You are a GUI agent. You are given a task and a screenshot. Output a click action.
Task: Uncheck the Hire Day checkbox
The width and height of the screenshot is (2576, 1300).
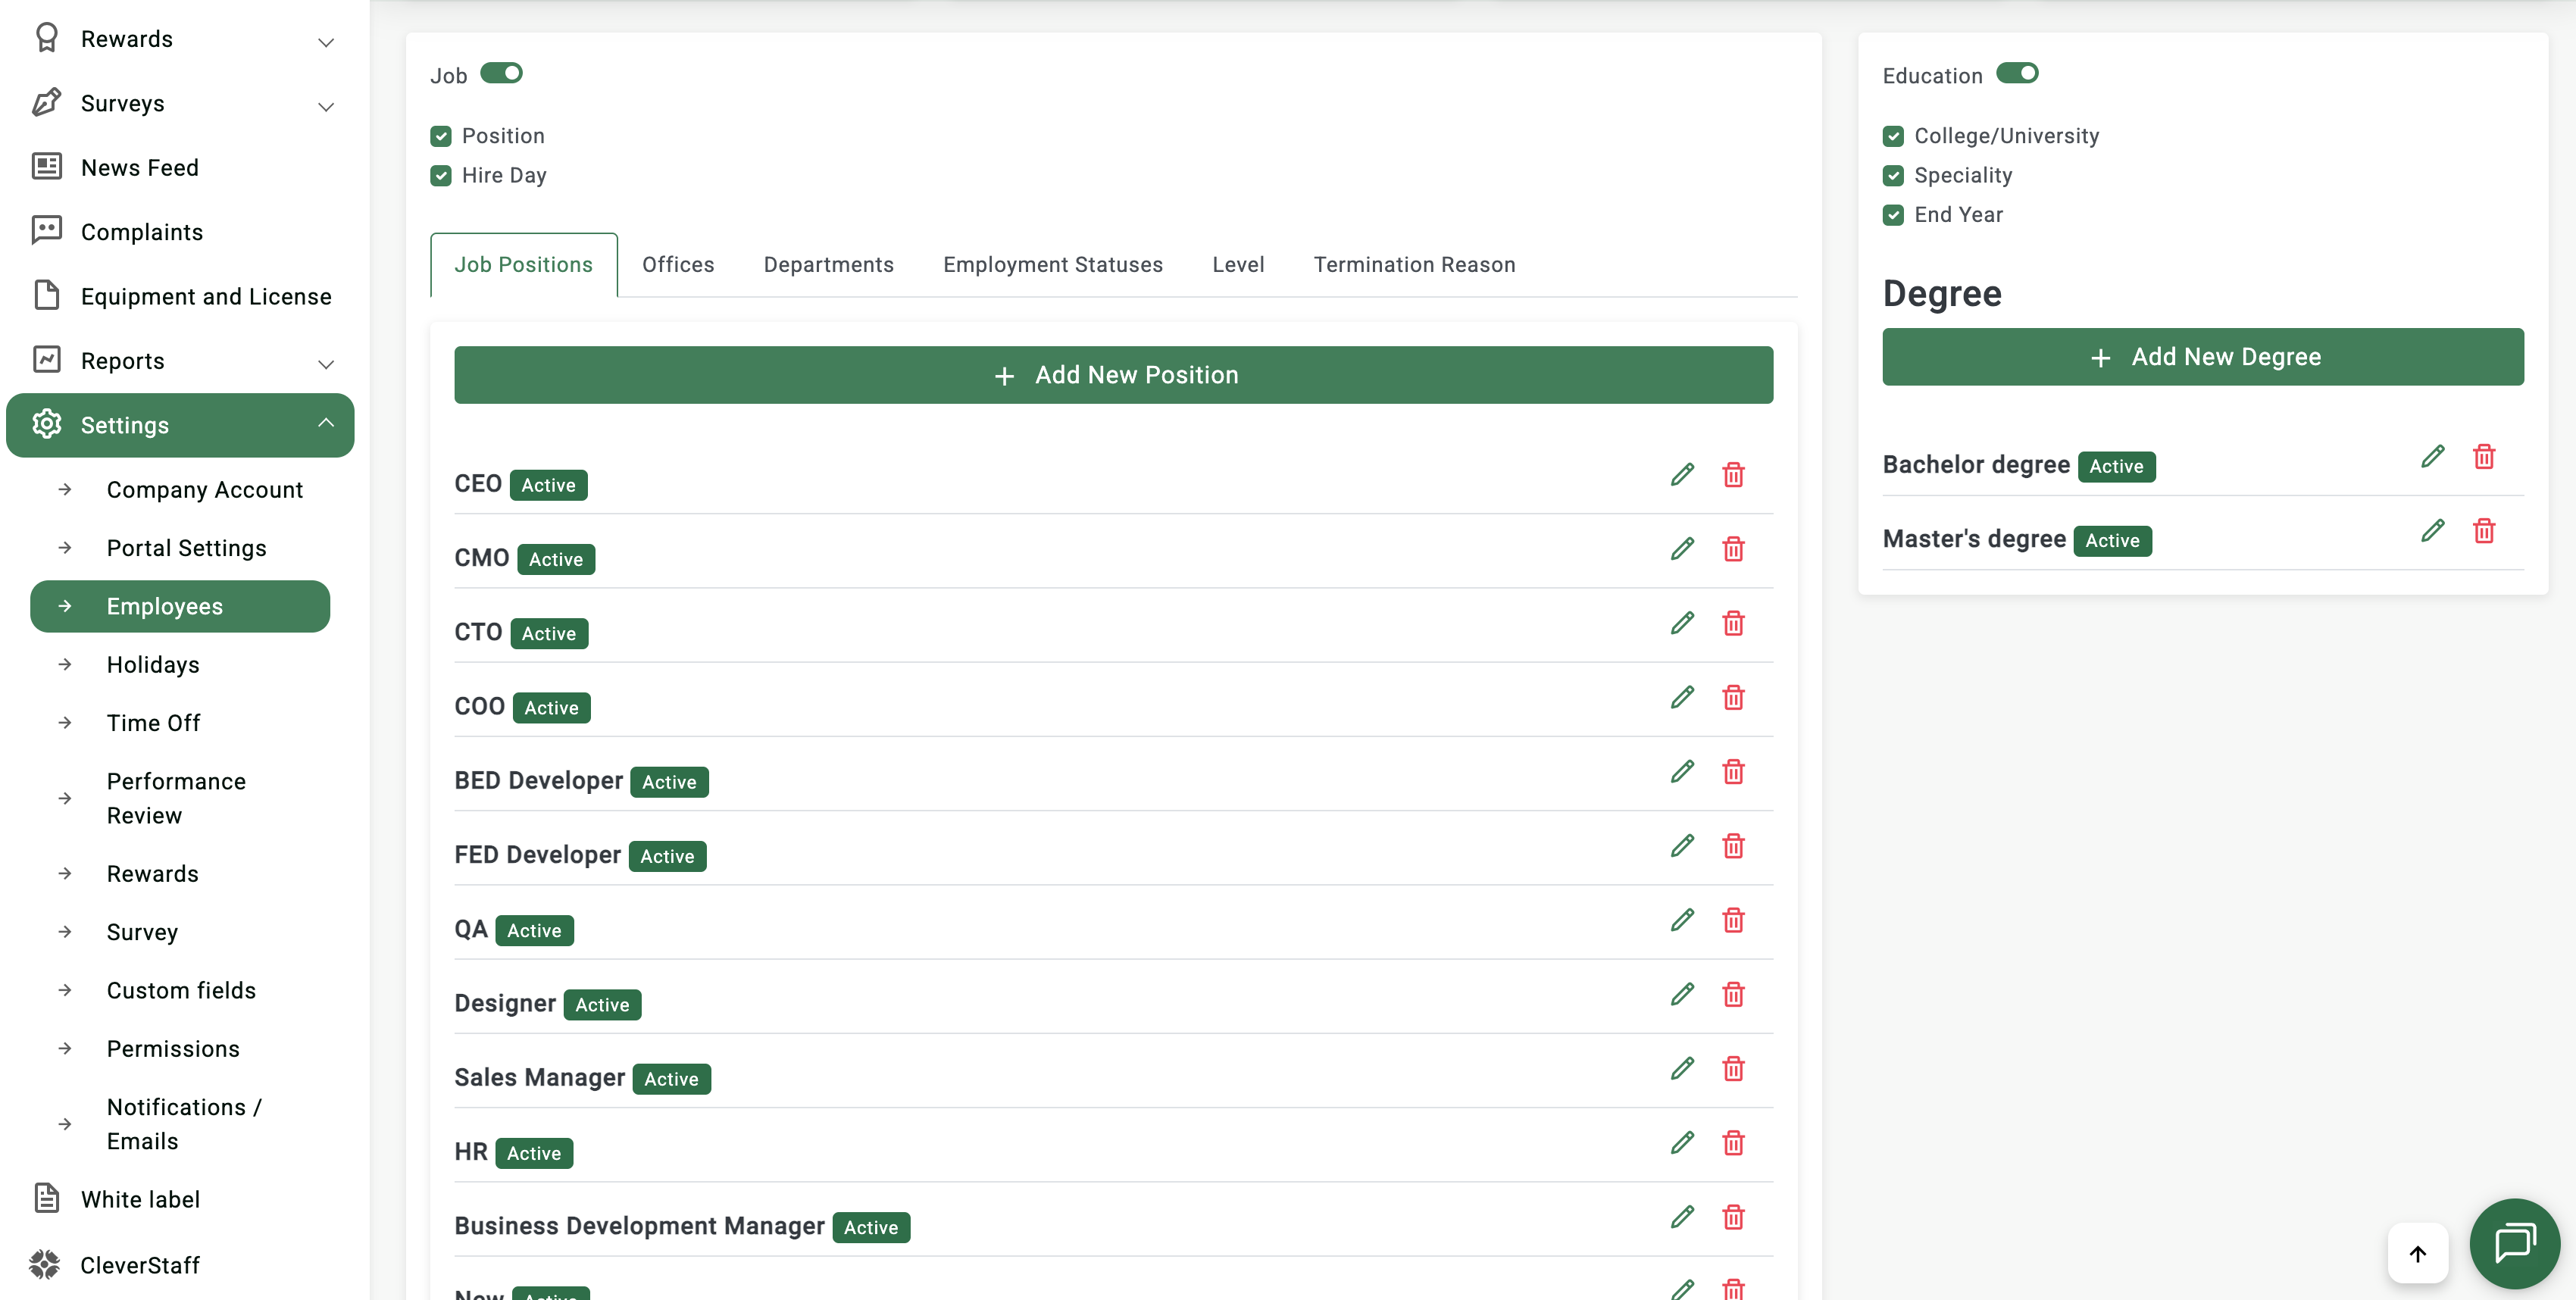tap(440, 176)
